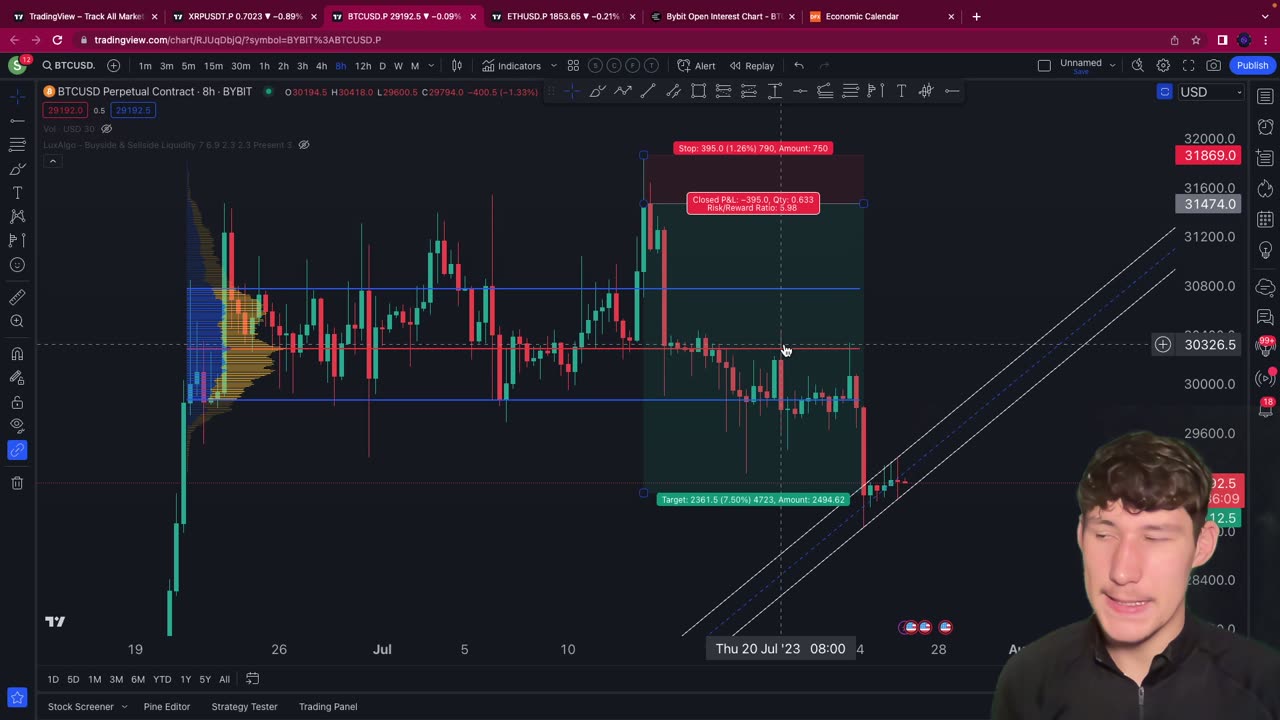
Task: Open Indicators dialog
Action: (x=511, y=65)
